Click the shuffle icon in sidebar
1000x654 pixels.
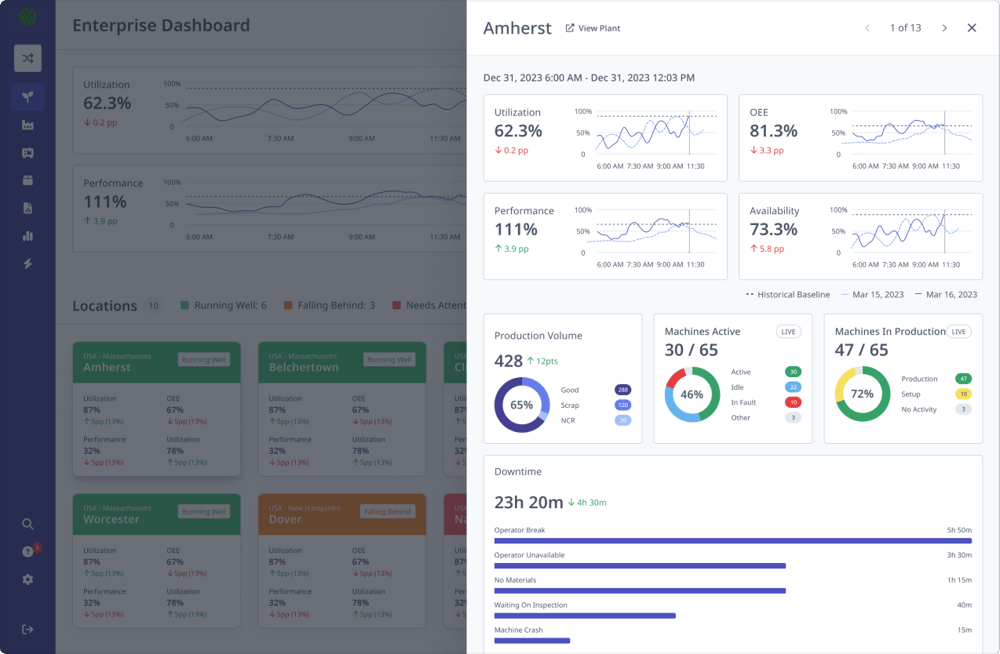[x=27, y=58]
